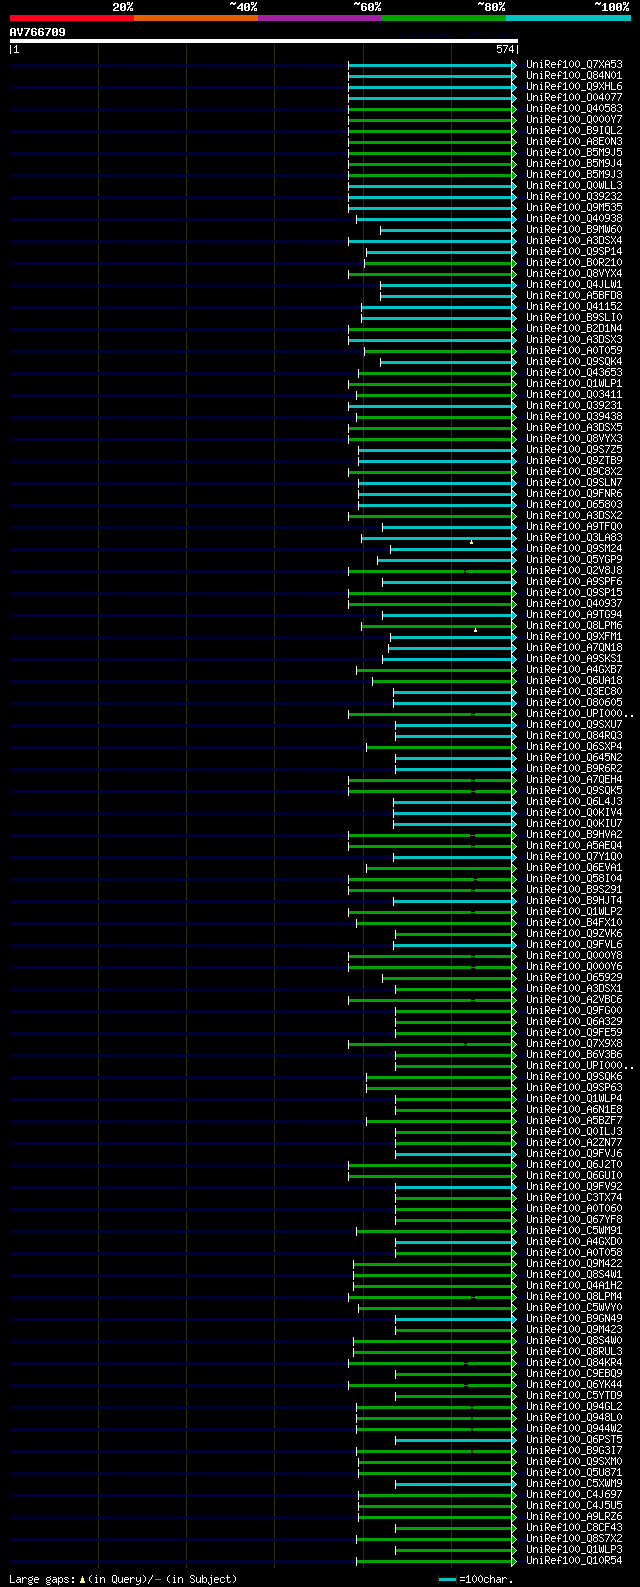640x1587 pixels.
Task: Click the purple ~60% identity legend bar
Action: point(319,18)
